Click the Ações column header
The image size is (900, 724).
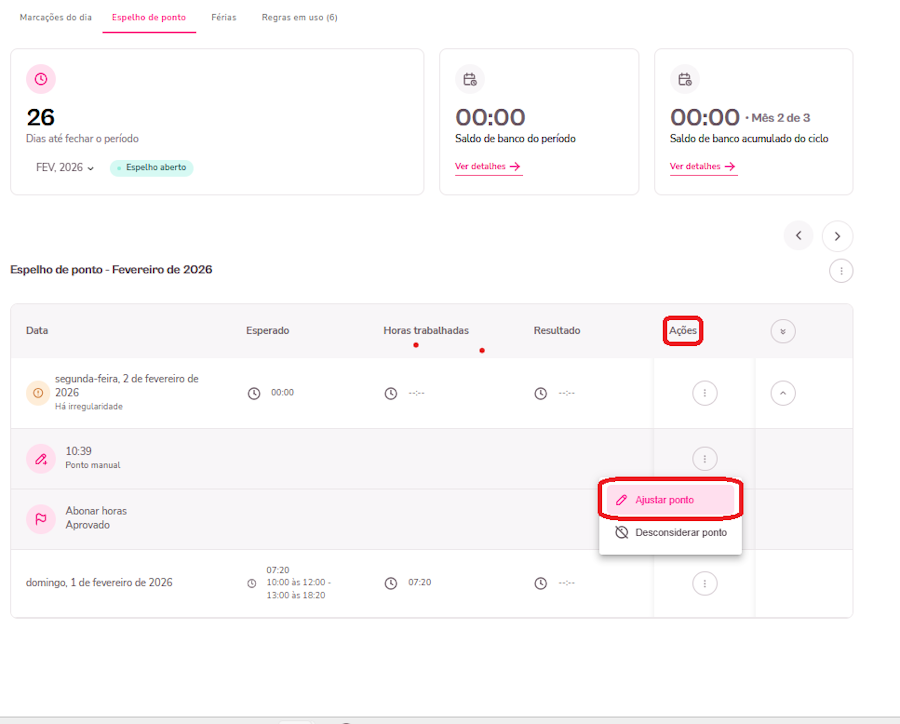click(682, 331)
